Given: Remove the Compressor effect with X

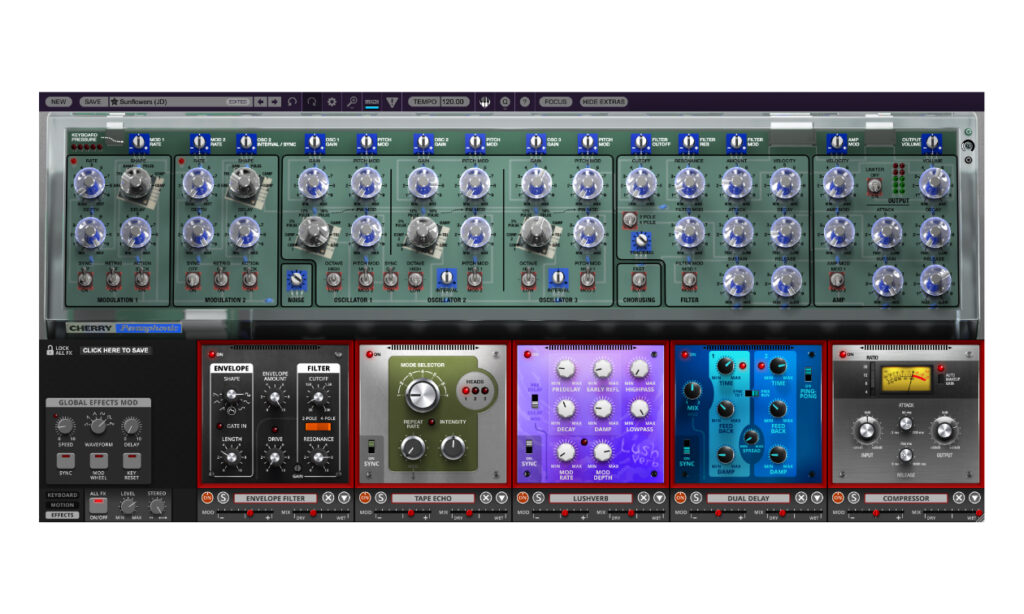Looking at the screenshot, I should [x=959, y=498].
